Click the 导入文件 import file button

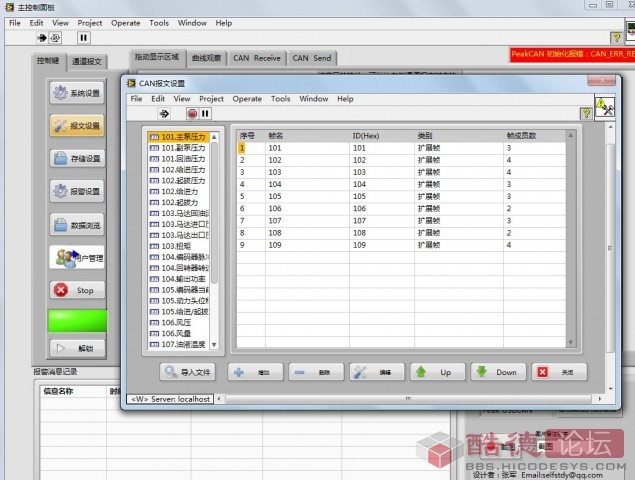coord(188,372)
